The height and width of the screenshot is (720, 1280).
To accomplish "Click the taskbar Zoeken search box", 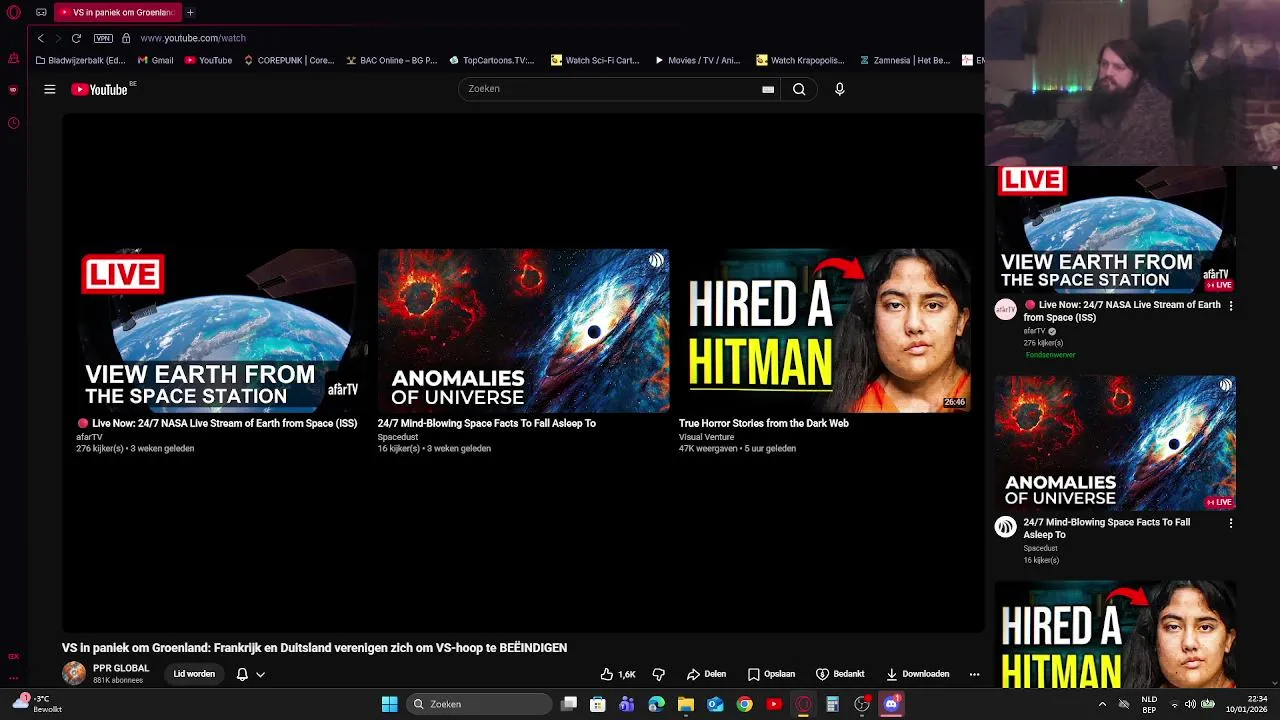I will 480,704.
